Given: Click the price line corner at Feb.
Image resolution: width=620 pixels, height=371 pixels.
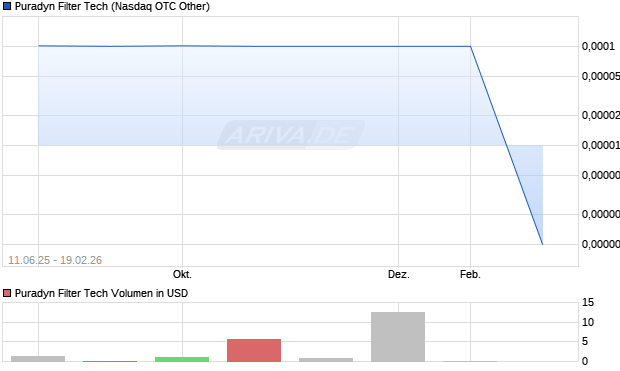Looking at the screenshot, I should pyautogui.click(x=470, y=46).
